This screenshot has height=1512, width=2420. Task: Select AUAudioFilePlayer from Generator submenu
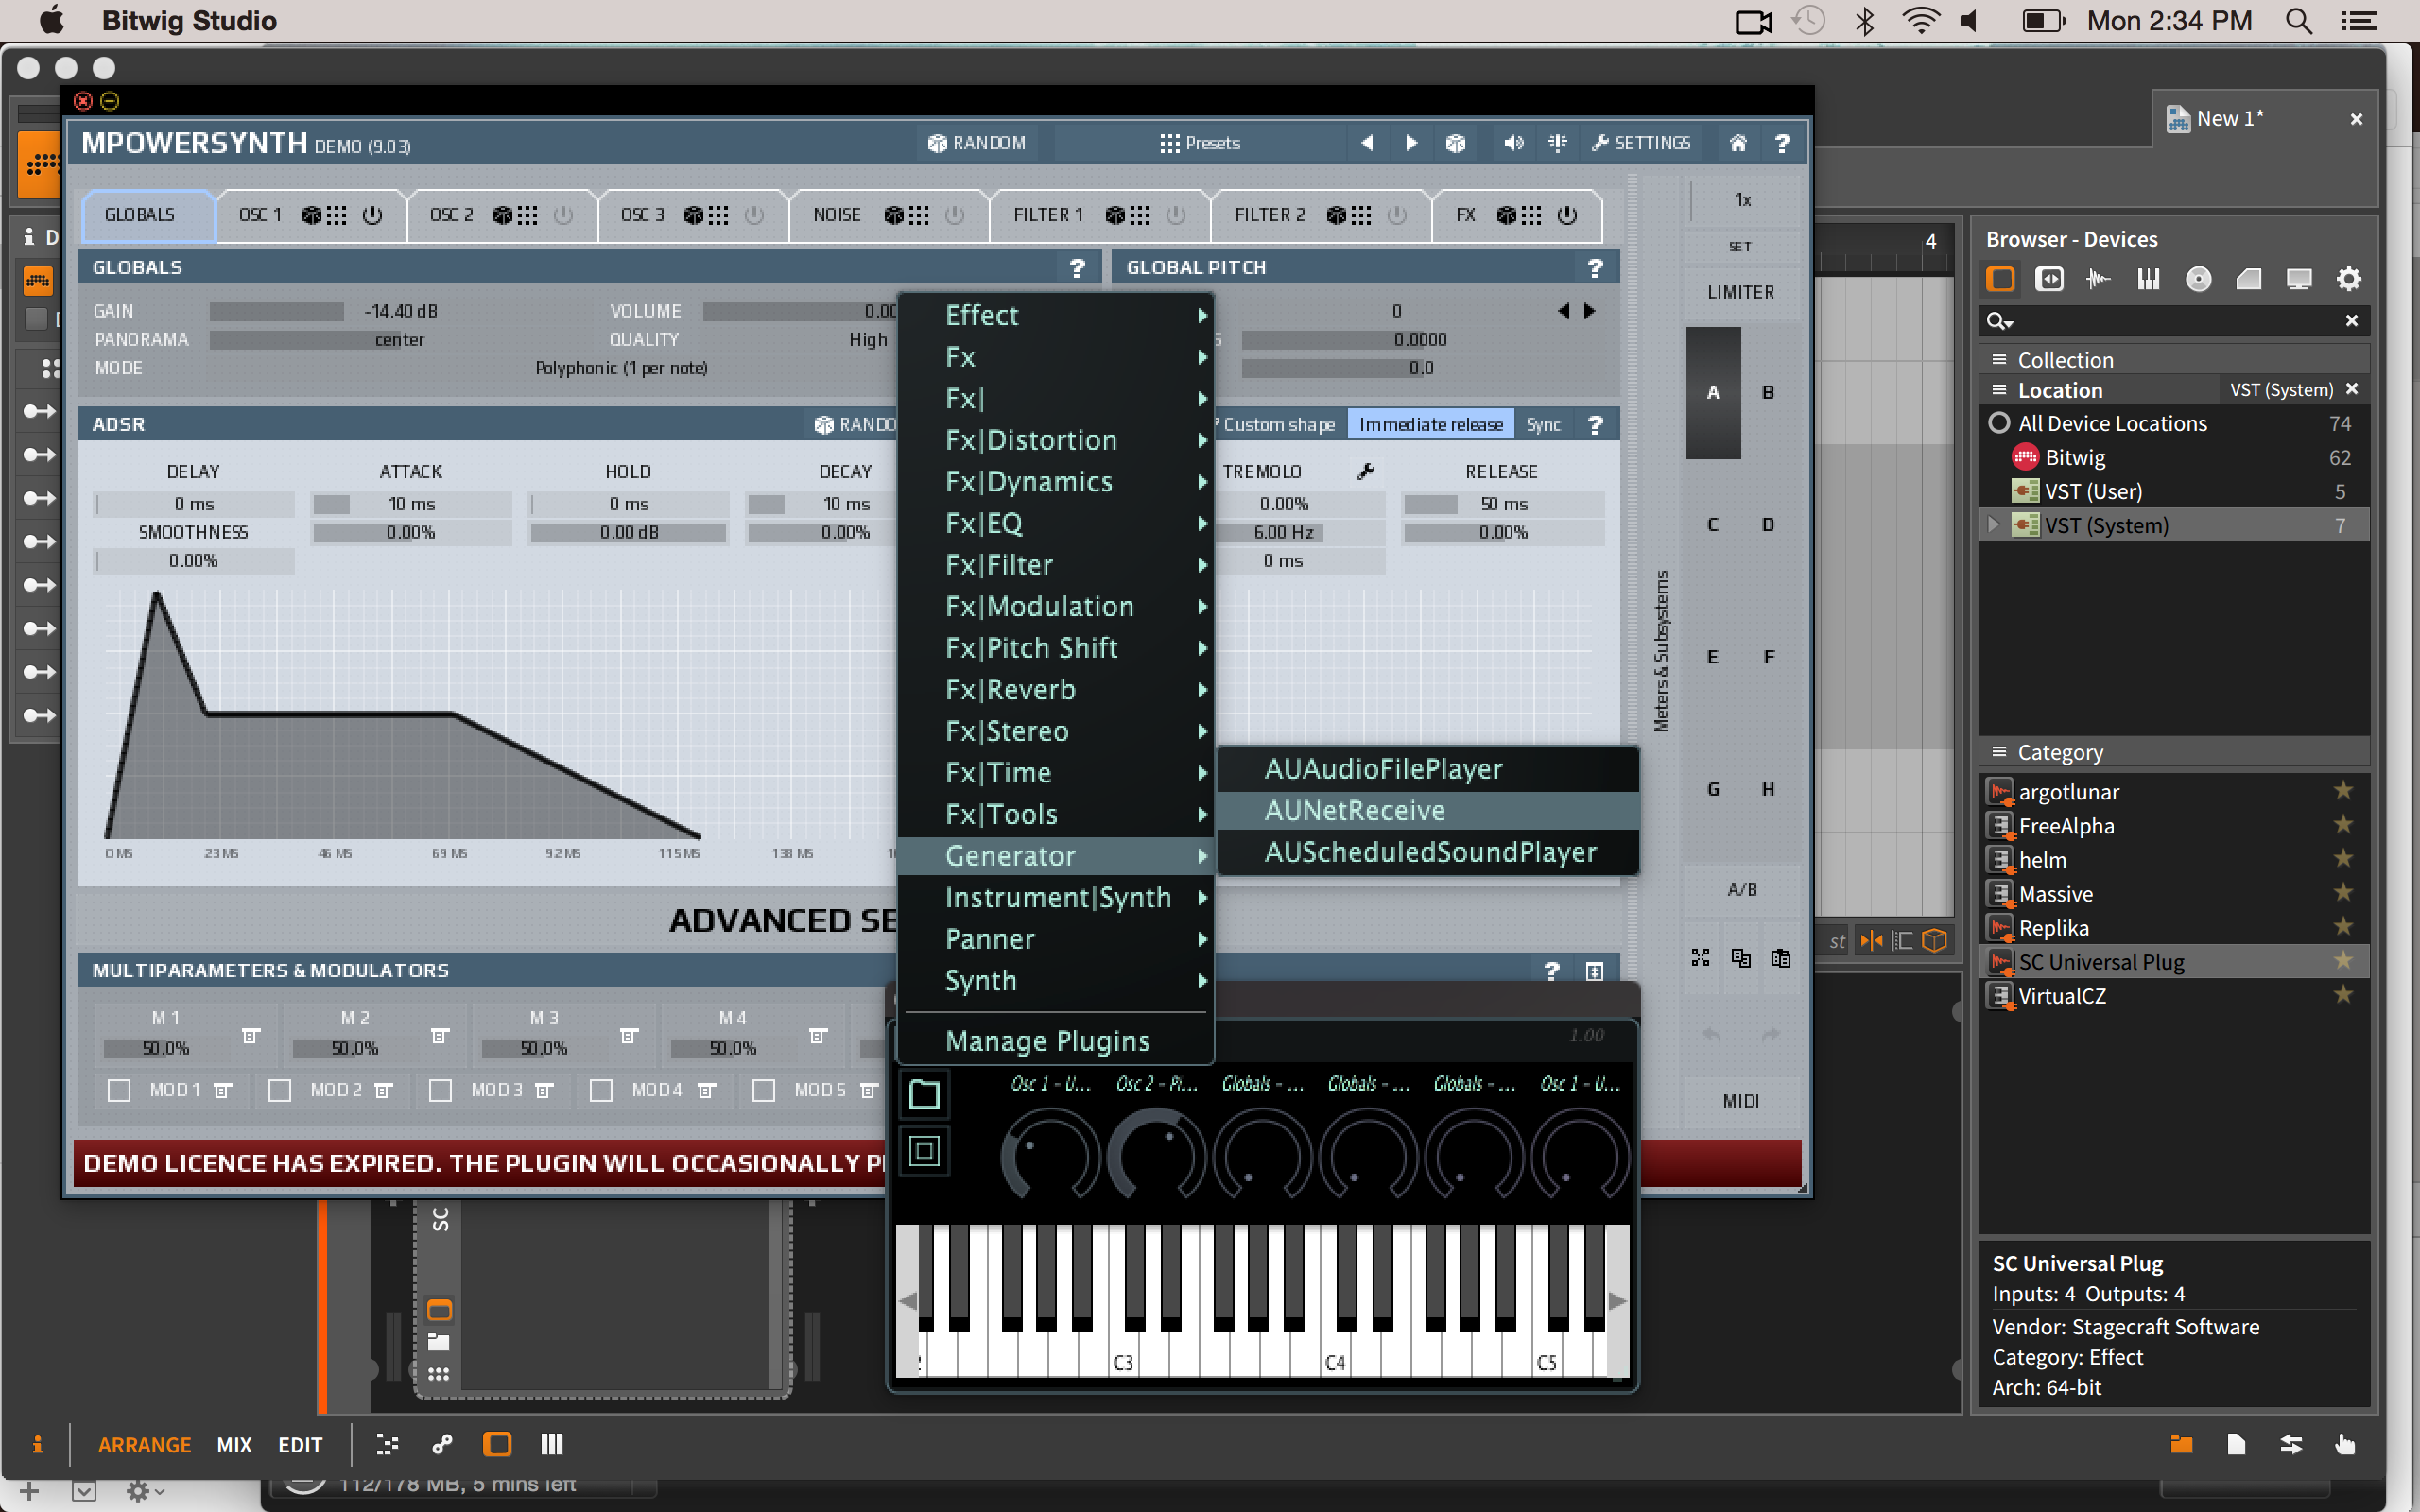click(x=1428, y=769)
